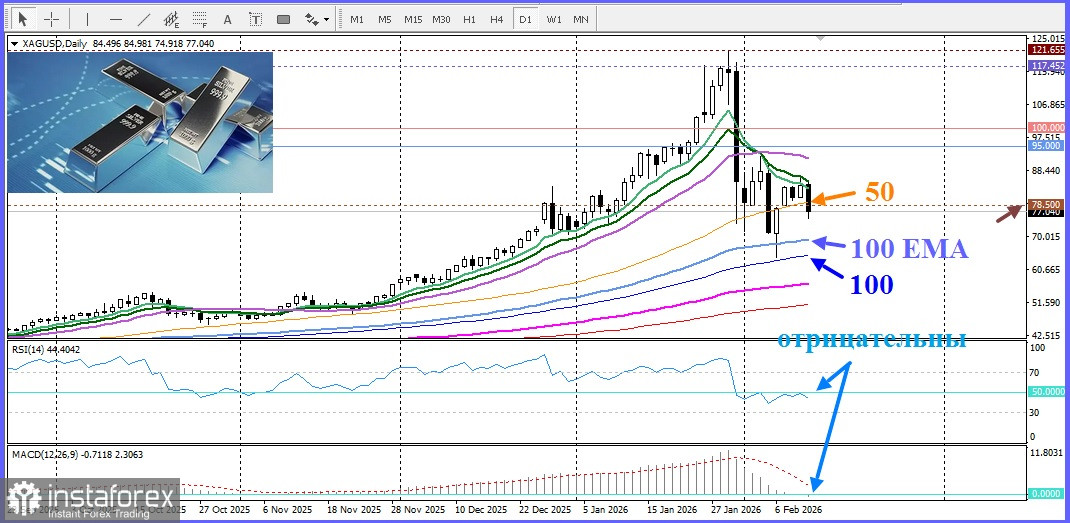Image resolution: width=1070 pixels, height=523 pixels.
Task: Click the 15 Jan 2026 date label
Action: [x=674, y=509]
